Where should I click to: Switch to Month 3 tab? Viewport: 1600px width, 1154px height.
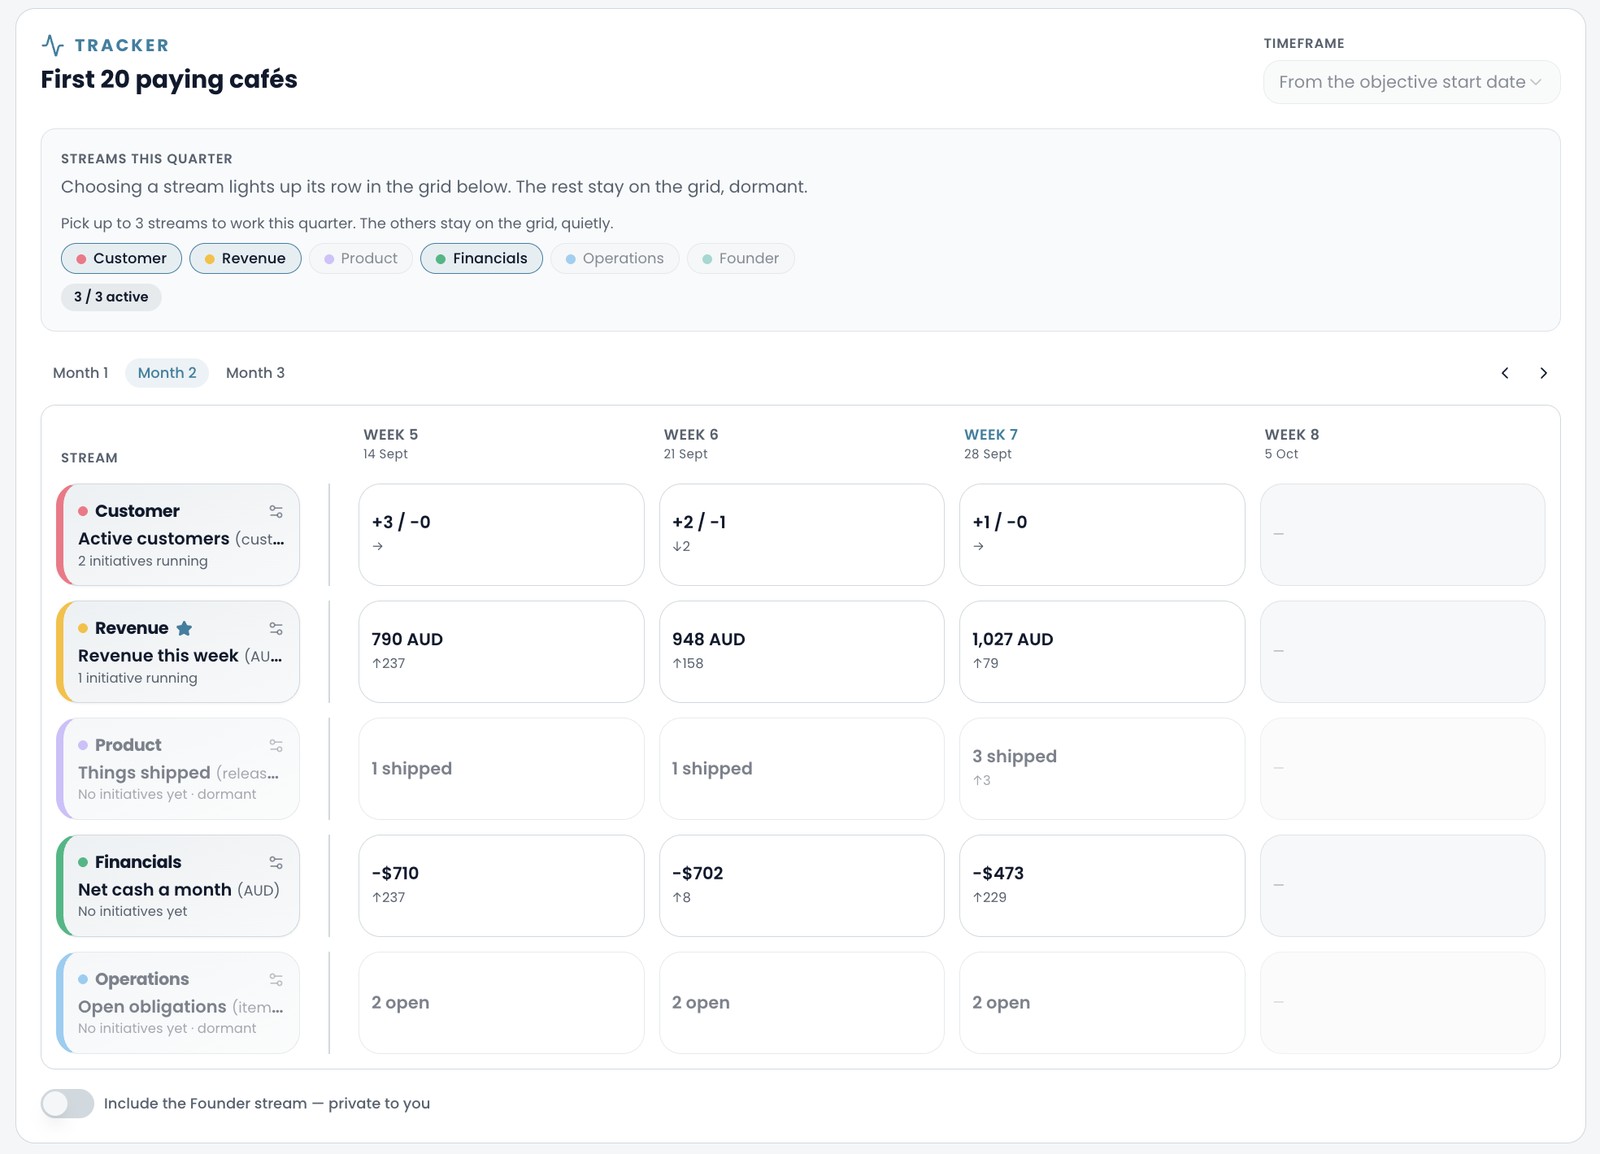tap(255, 373)
